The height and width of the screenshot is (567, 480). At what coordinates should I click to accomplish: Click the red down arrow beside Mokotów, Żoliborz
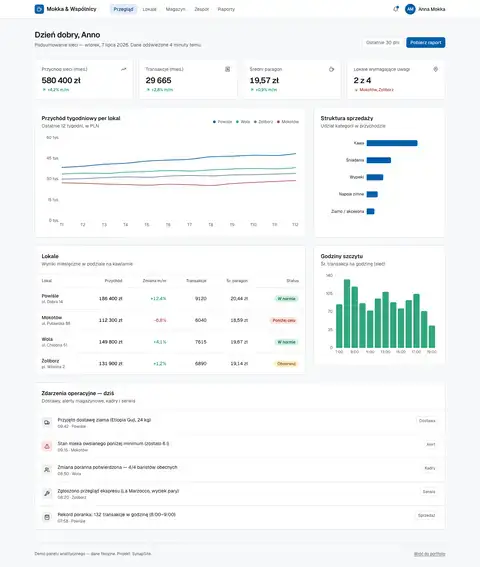356,90
